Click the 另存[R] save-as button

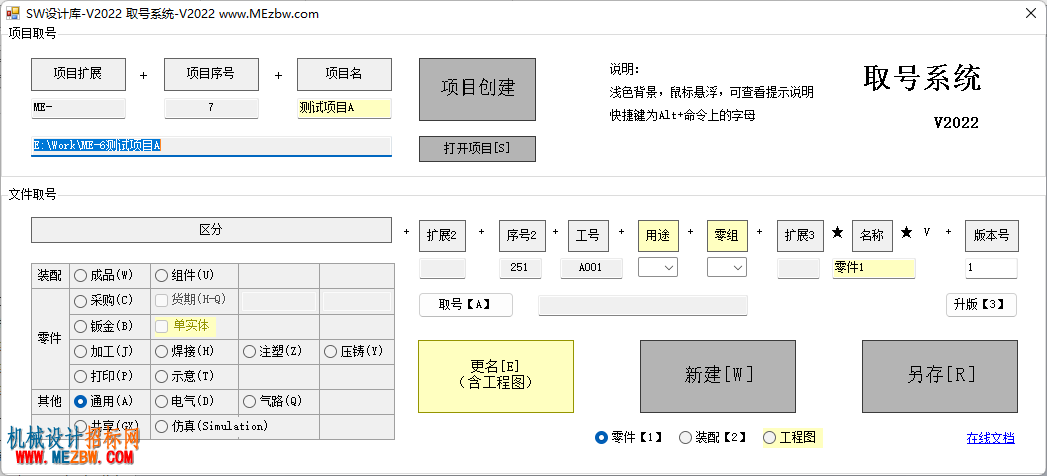pos(940,376)
